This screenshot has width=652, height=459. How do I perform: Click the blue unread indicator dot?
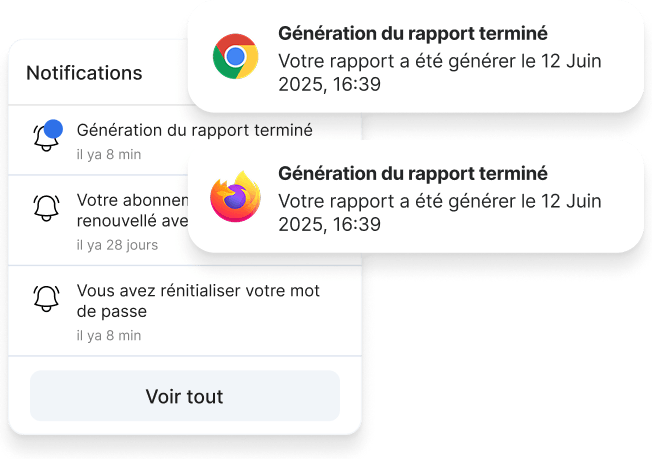point(55,127)
